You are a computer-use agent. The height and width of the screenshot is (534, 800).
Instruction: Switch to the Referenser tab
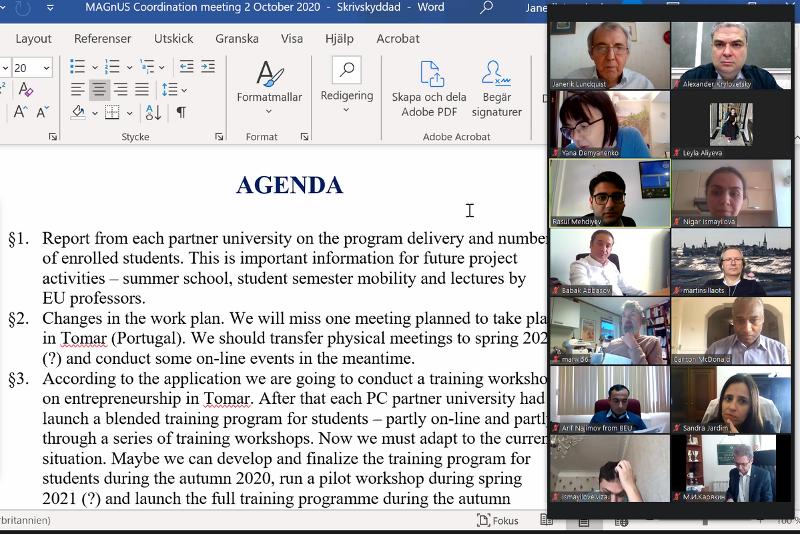[102, 39]
